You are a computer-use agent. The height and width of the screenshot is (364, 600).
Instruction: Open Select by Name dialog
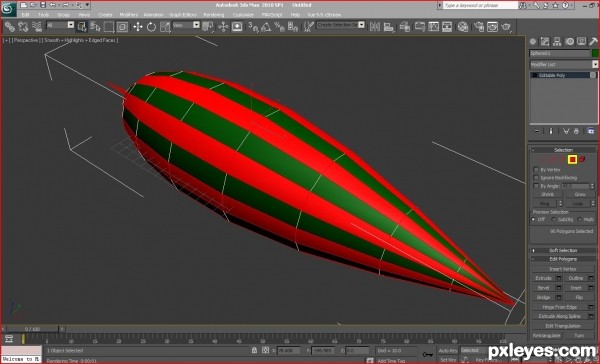[95, 26]
